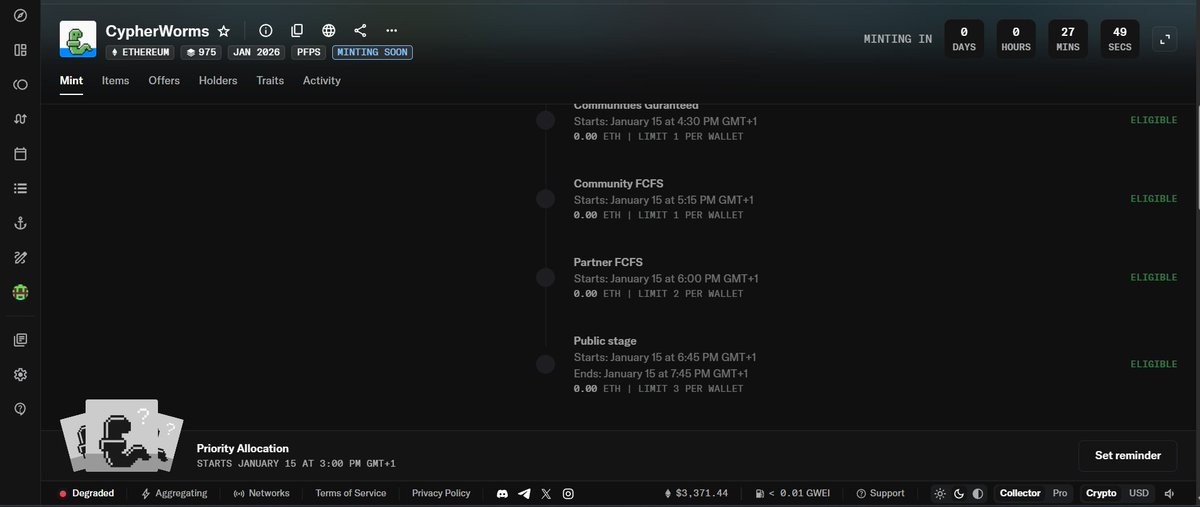
Task: Click the ELIGIBLE label for Partner FCFS
Action: point(1154,277)
